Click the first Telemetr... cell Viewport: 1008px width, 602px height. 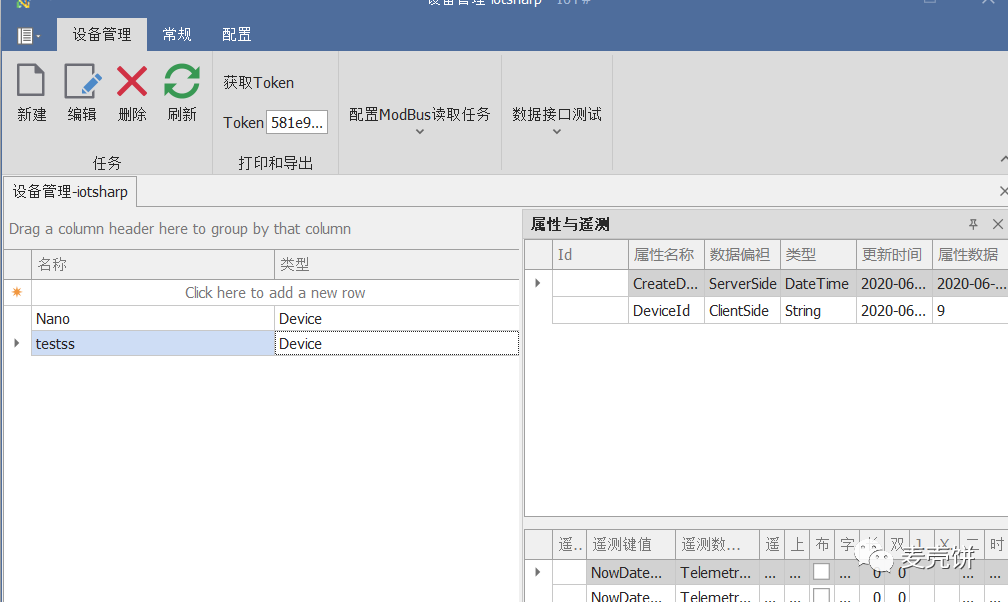point(717,572)
